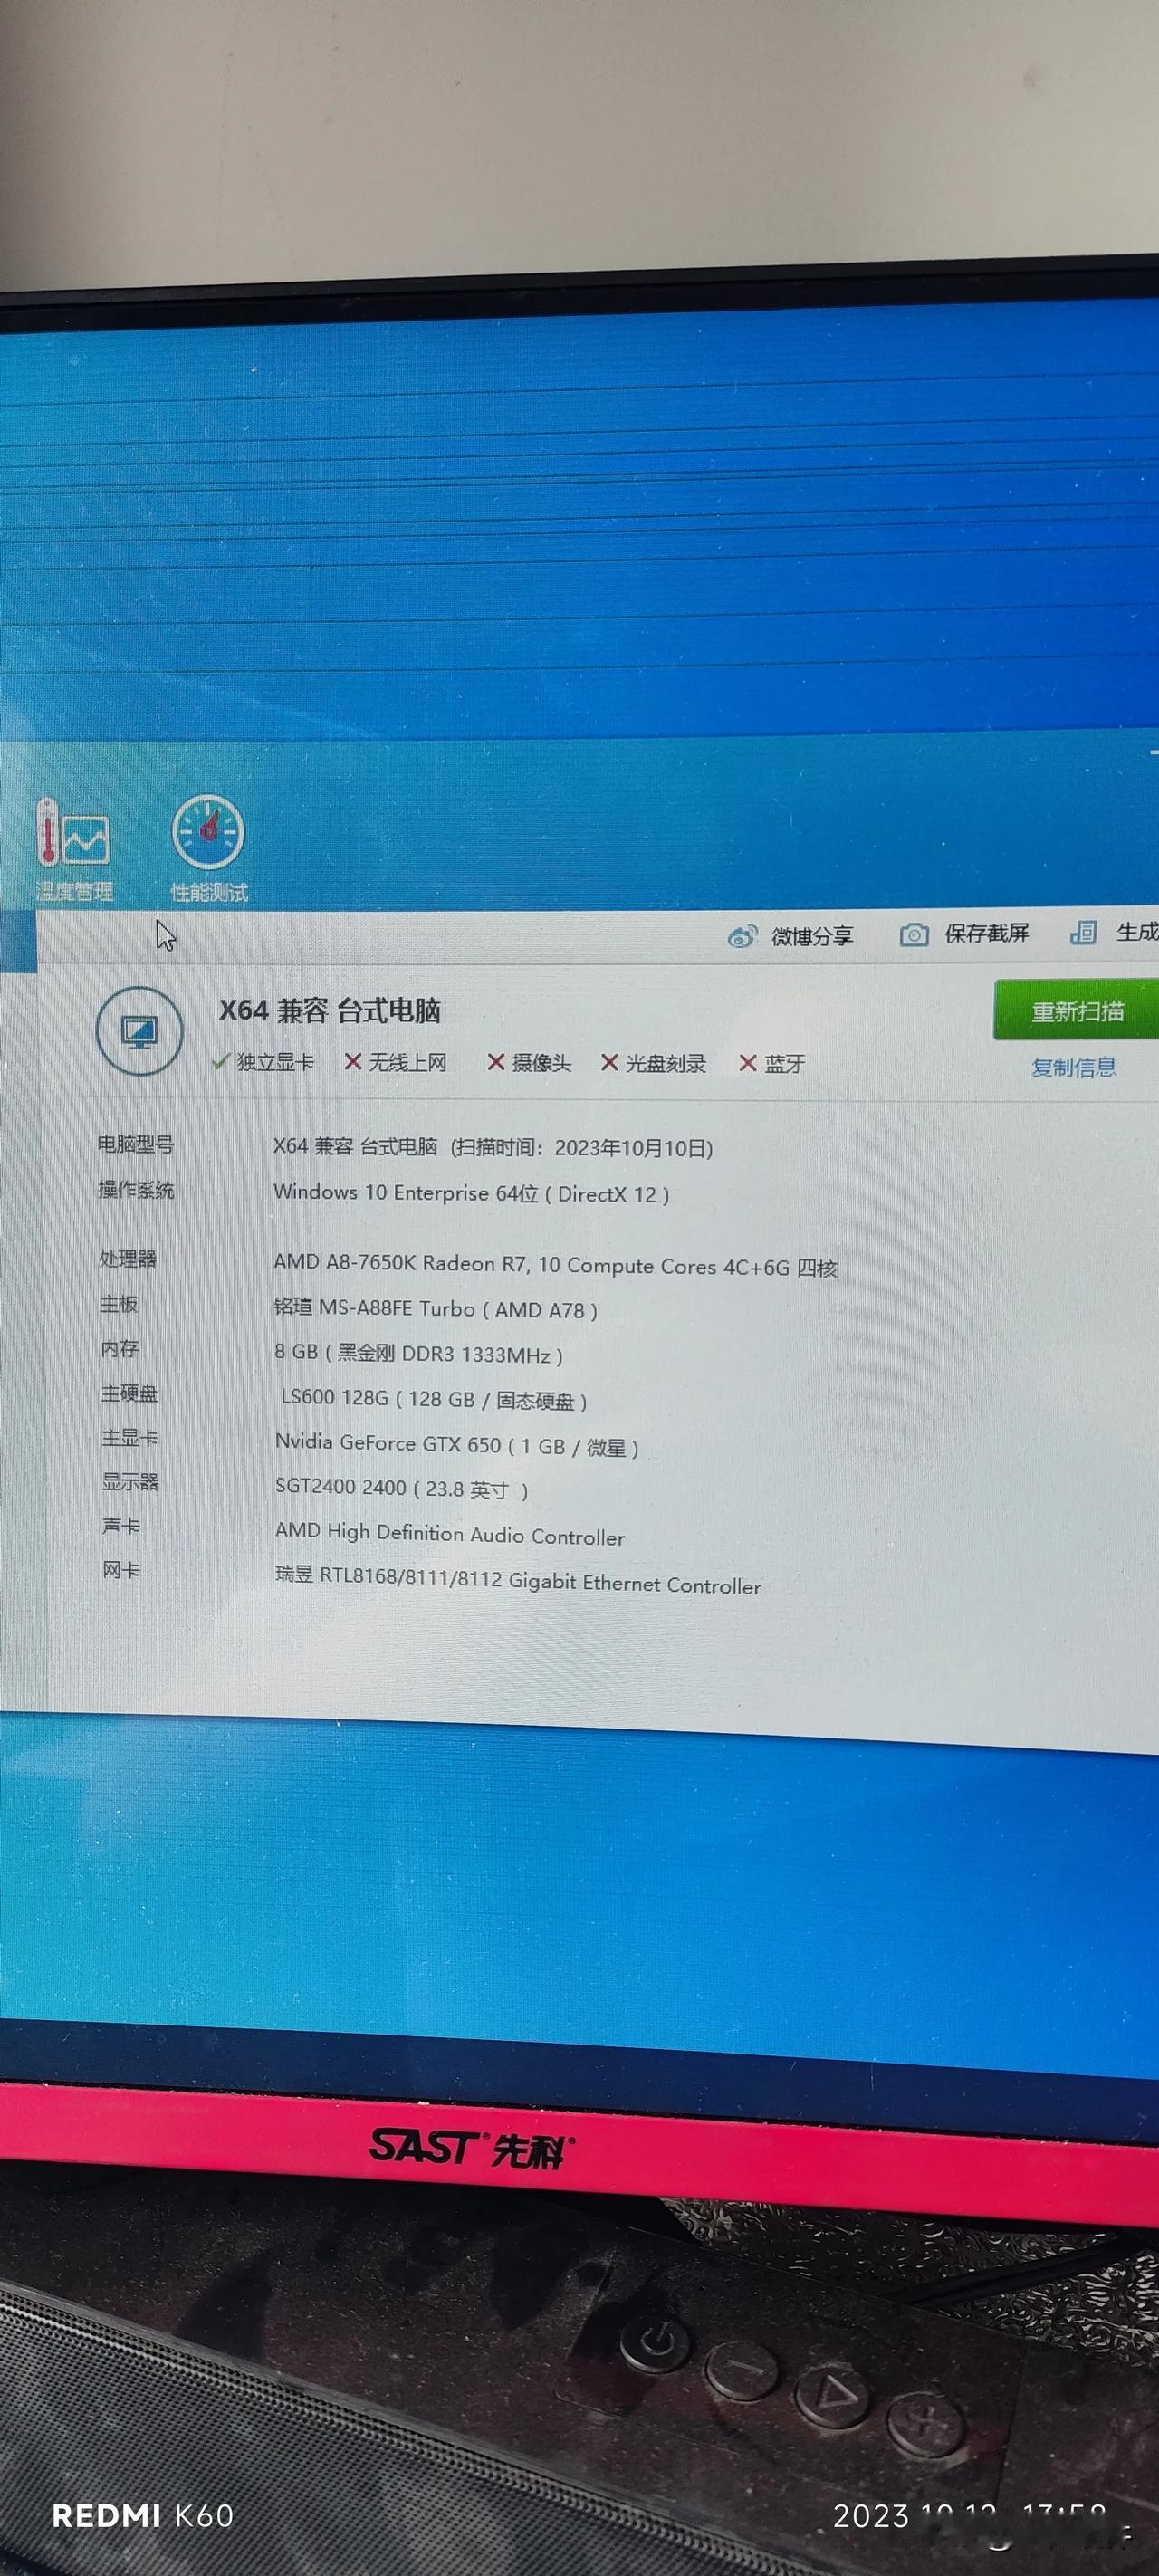Click the 瑞昱 RTL8168/8111/8112 Gigabit Ethernet text
The height and width of the screenshot is (2576, 1159).
tap(518, 1581)
